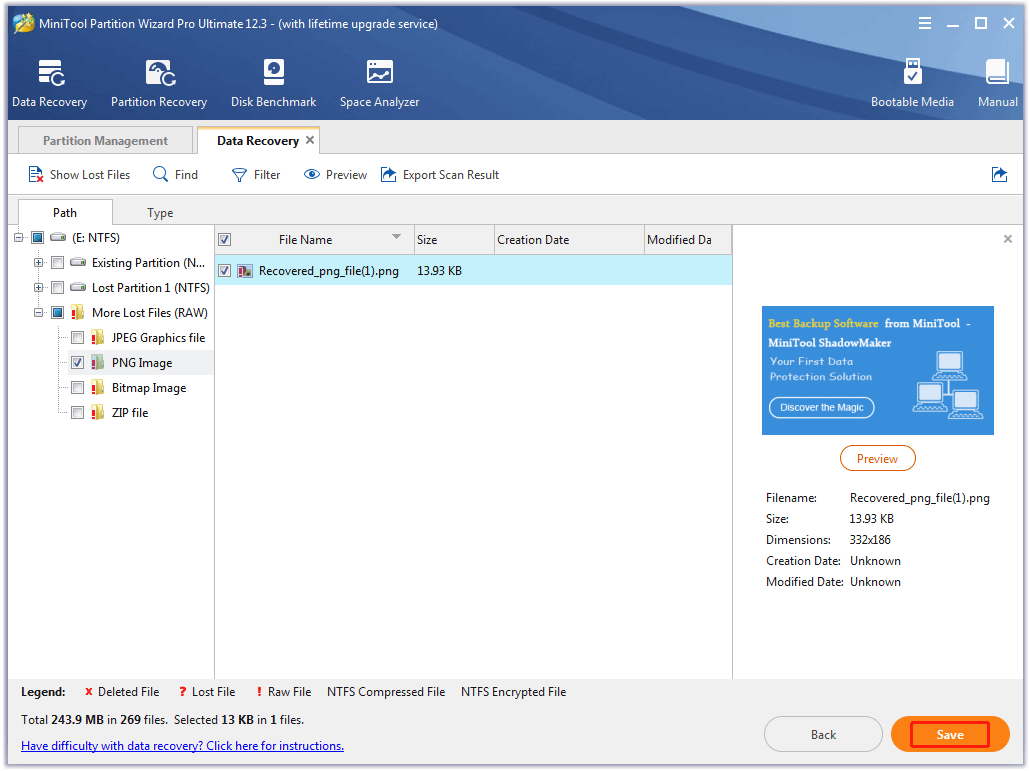Select the Bitmap Image tree label

(149, 388)
